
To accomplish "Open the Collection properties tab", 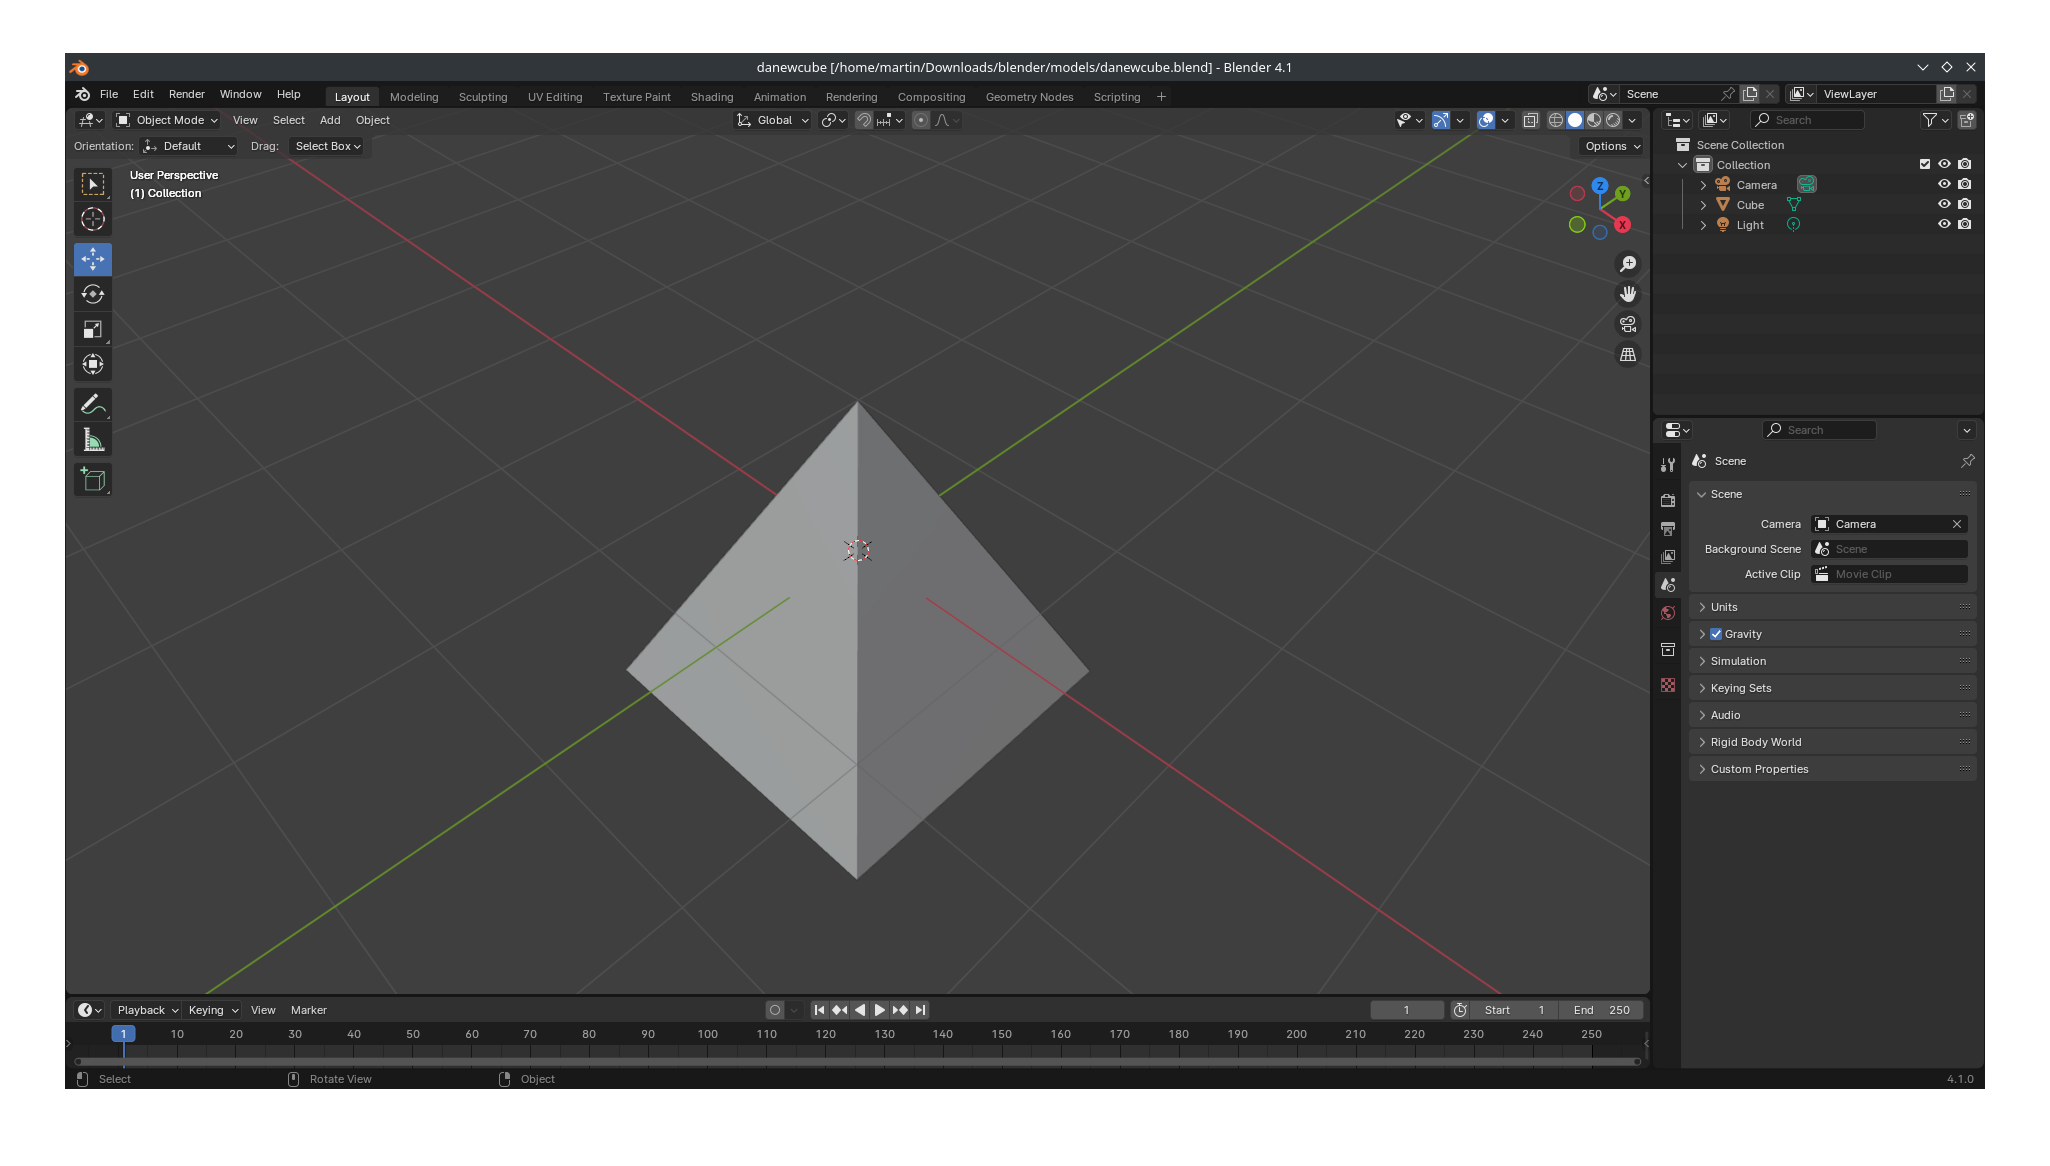I will 1667,650.
